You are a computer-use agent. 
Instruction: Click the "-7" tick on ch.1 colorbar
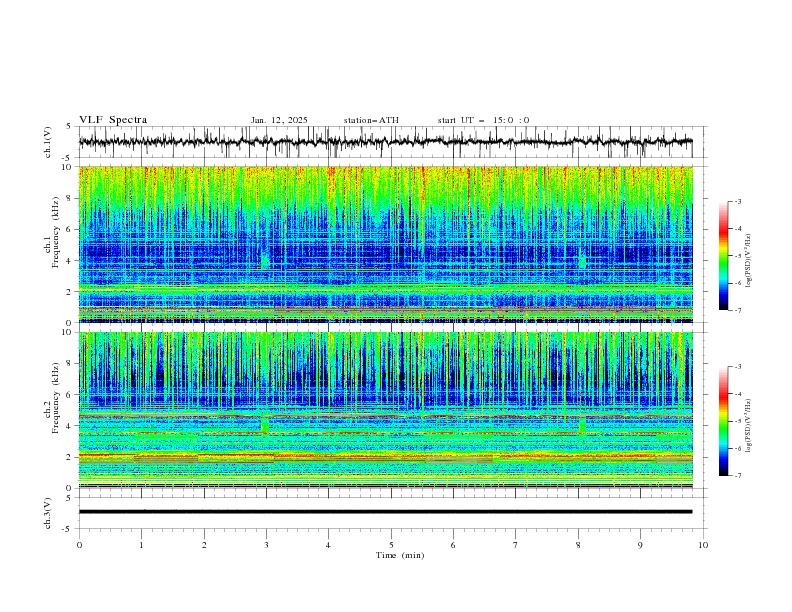(x=737, y=310)
